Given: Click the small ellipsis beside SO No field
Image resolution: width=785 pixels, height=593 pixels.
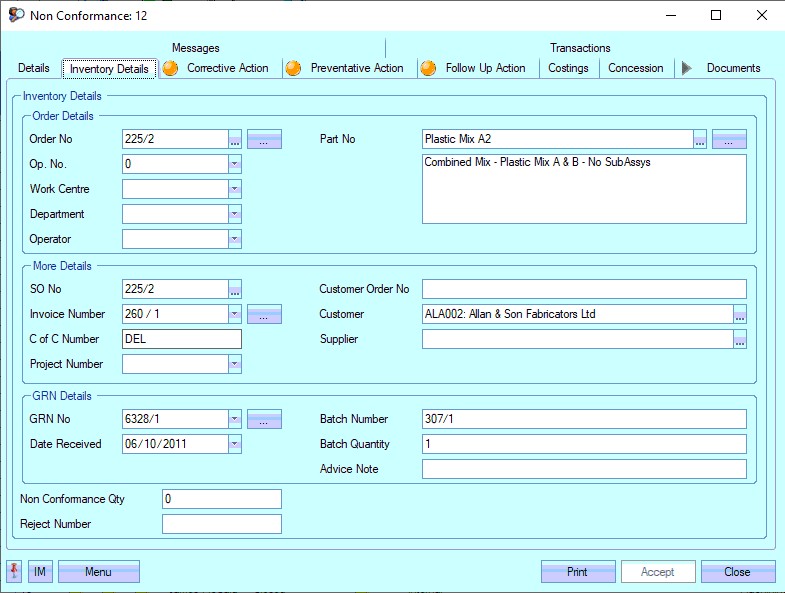Looking at the screenshot, I should pyautogui.click(x=235, y=289).
